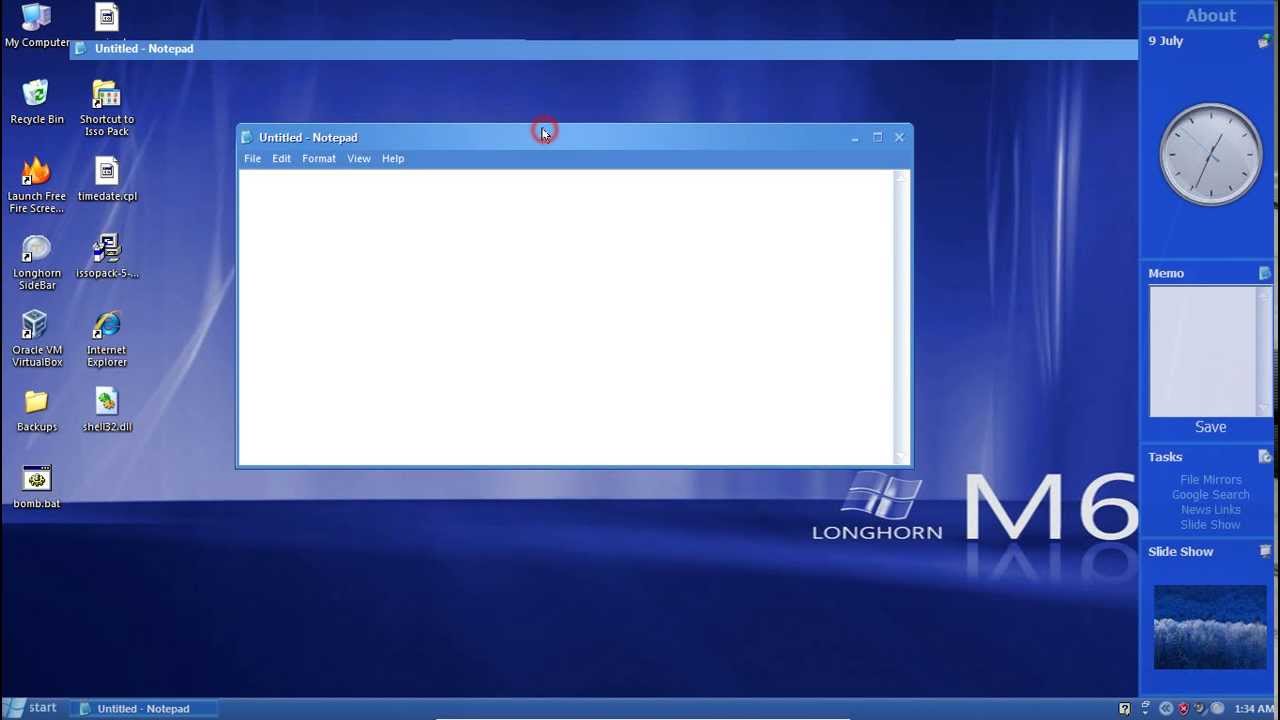
Task: Click the background Notepad window title bar
Action: 603,49
